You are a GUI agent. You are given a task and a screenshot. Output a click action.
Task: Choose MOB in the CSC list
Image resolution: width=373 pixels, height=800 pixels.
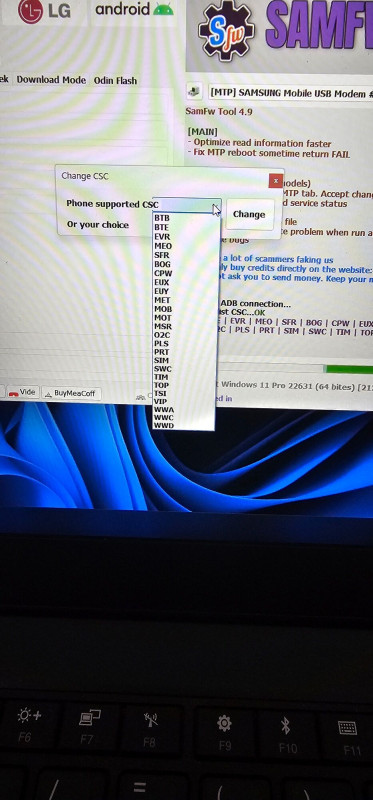[x=163, y=309]
